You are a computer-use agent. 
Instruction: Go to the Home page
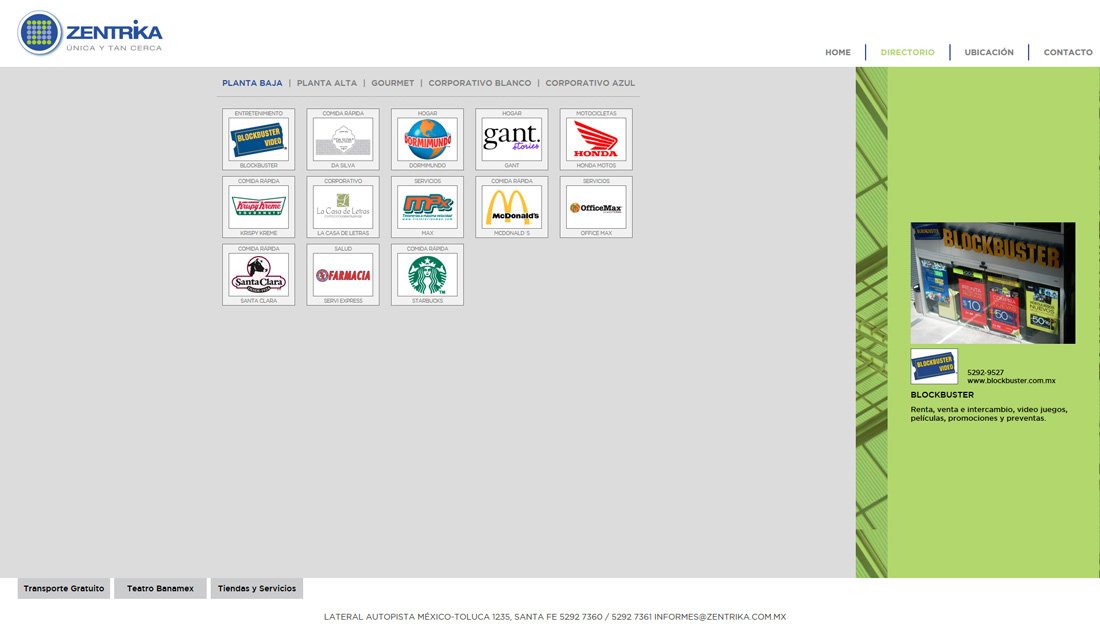pyautogui.click(x=838, y=53)
